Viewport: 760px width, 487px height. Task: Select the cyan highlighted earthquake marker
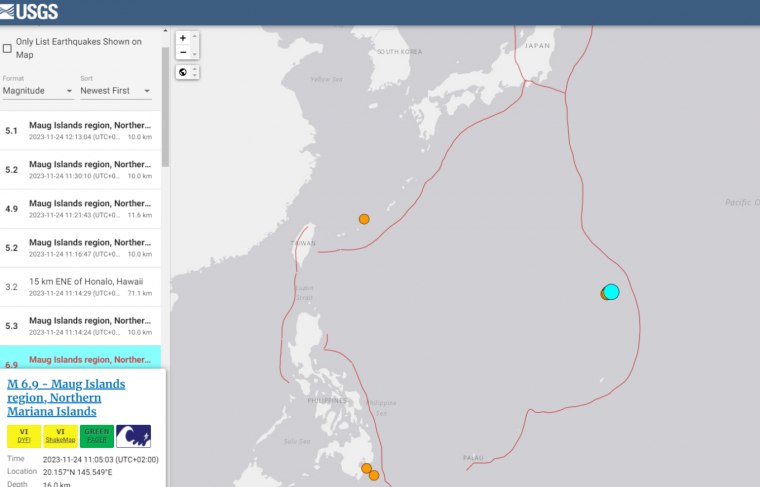612,292
